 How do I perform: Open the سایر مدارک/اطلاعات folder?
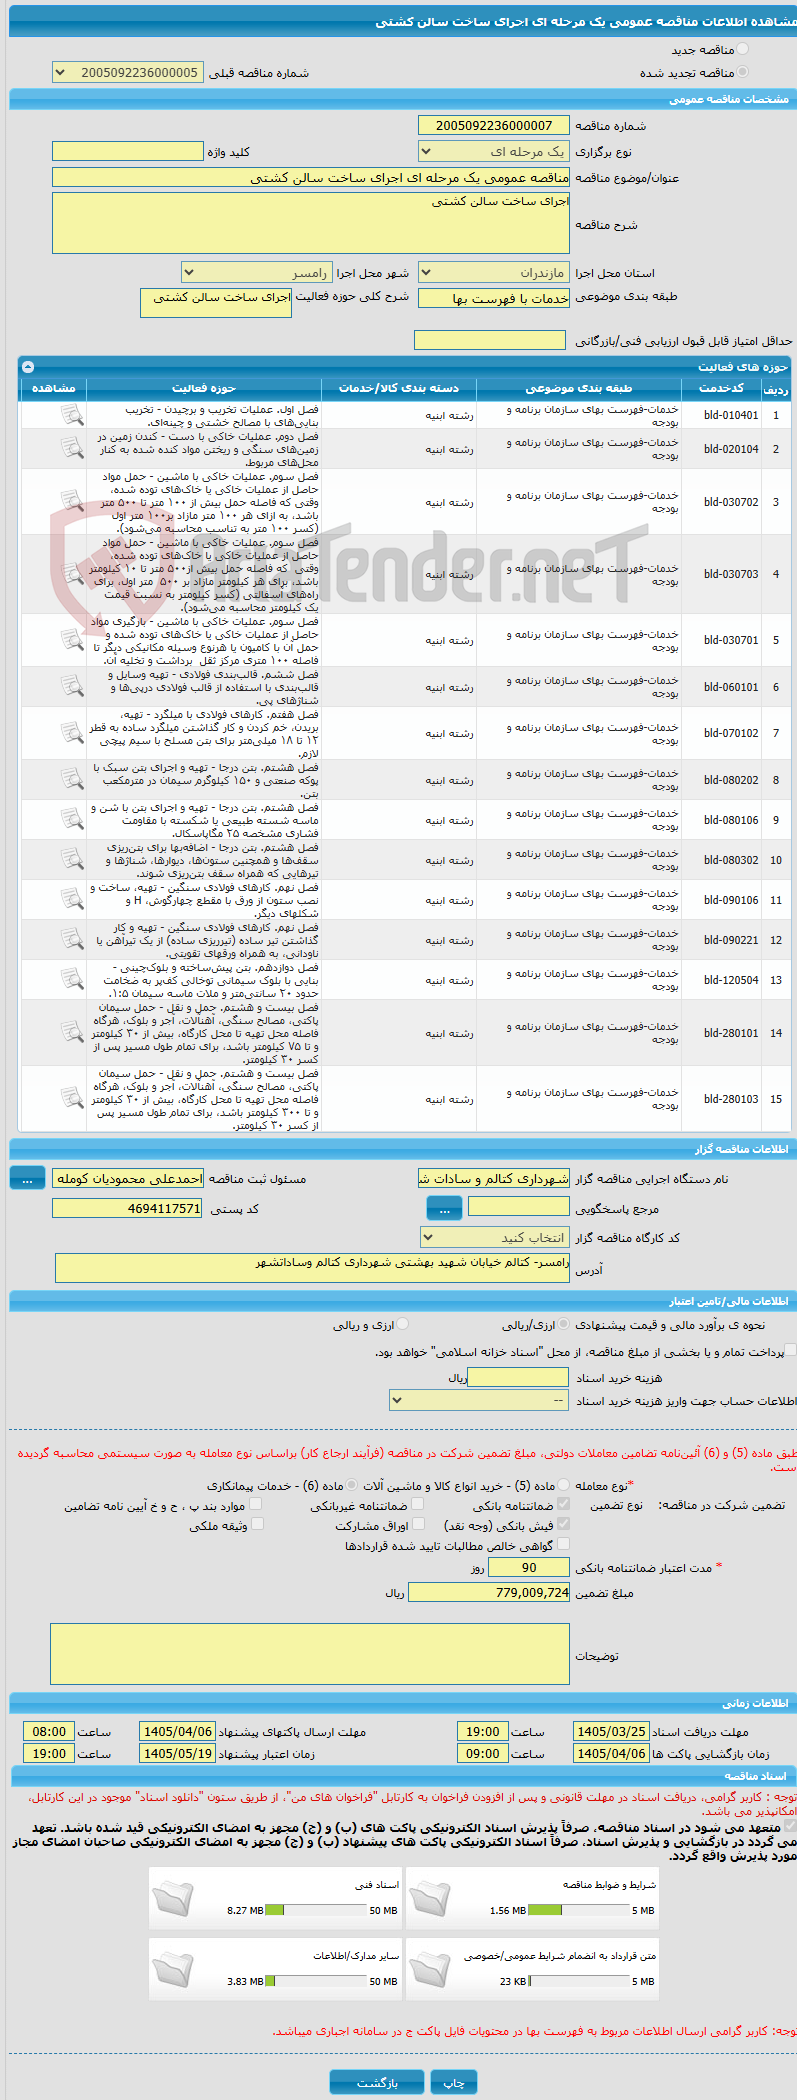coord(172,1968)
